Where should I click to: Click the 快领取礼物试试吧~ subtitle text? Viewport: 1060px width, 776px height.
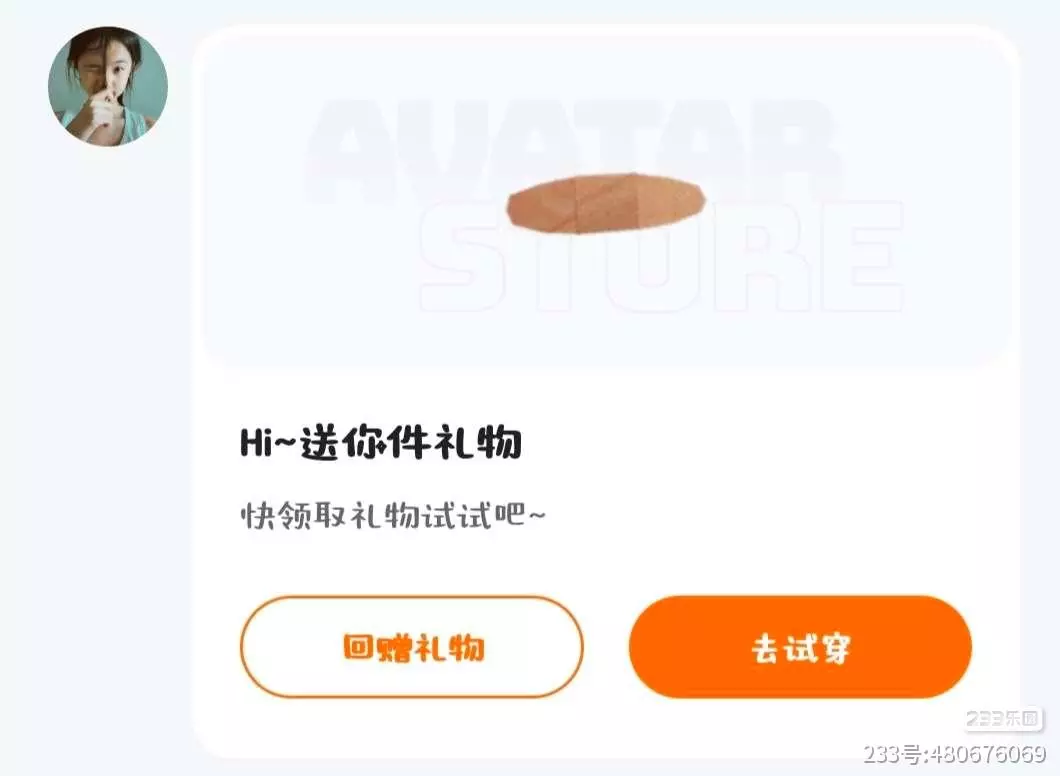393,515
